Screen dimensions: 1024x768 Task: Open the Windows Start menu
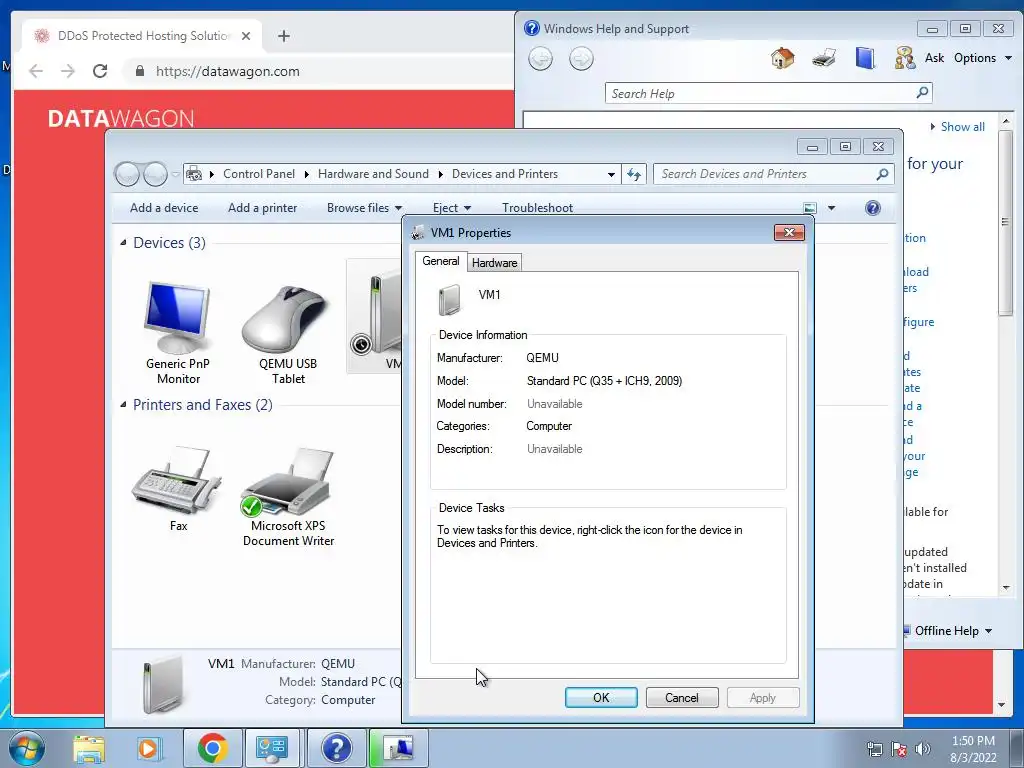26,748
